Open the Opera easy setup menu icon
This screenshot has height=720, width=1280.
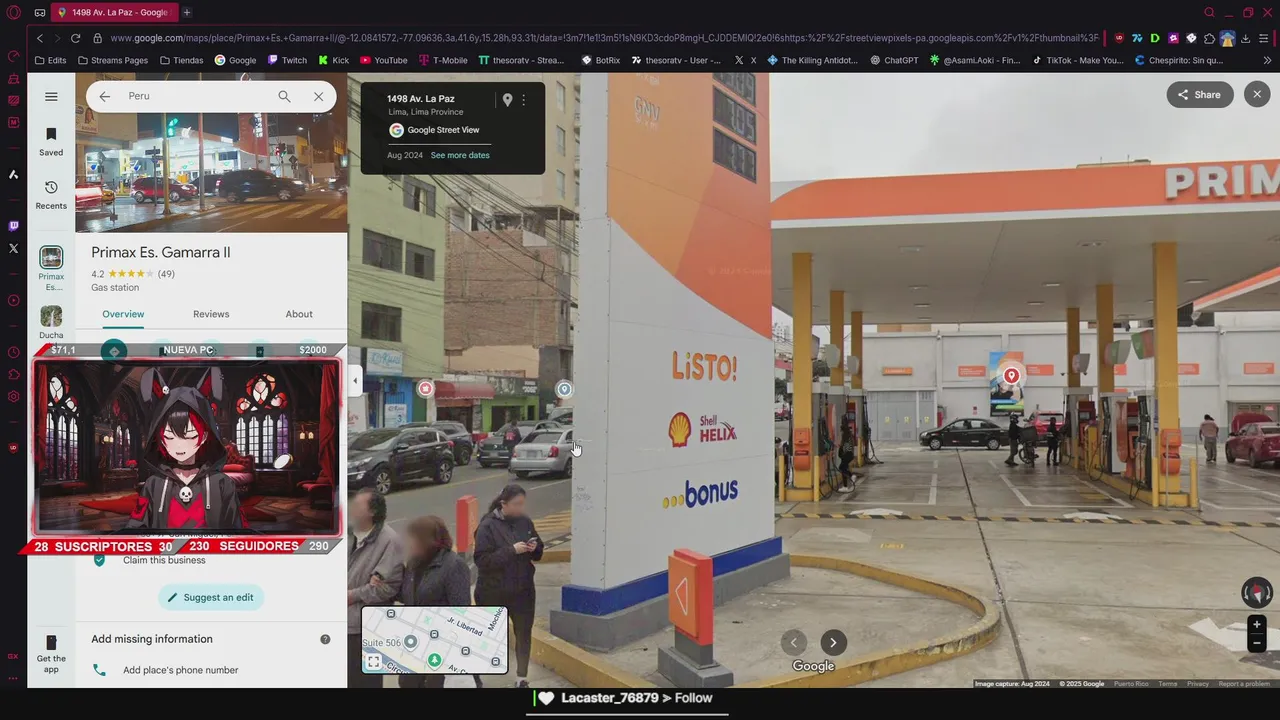(x=1264, y=38)
